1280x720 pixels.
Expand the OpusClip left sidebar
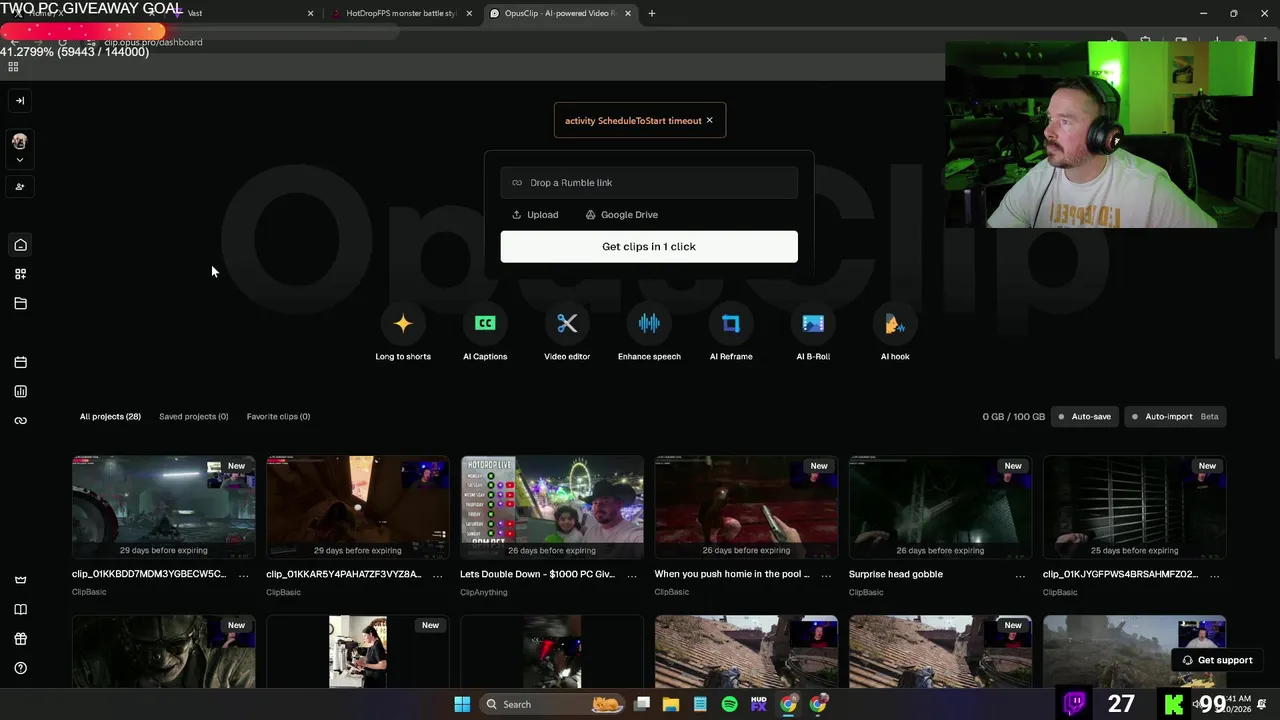(x=20, y=100)
